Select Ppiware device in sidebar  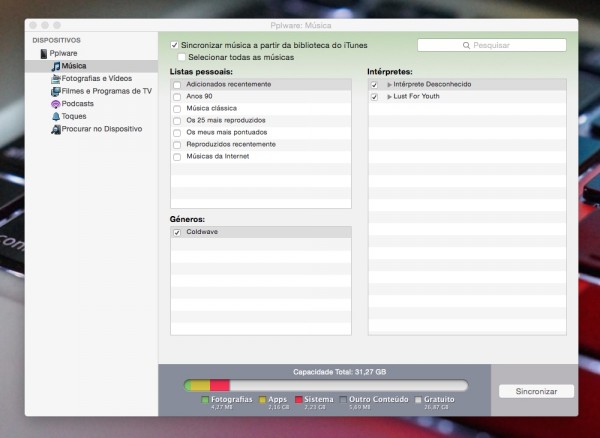(63, 54)
